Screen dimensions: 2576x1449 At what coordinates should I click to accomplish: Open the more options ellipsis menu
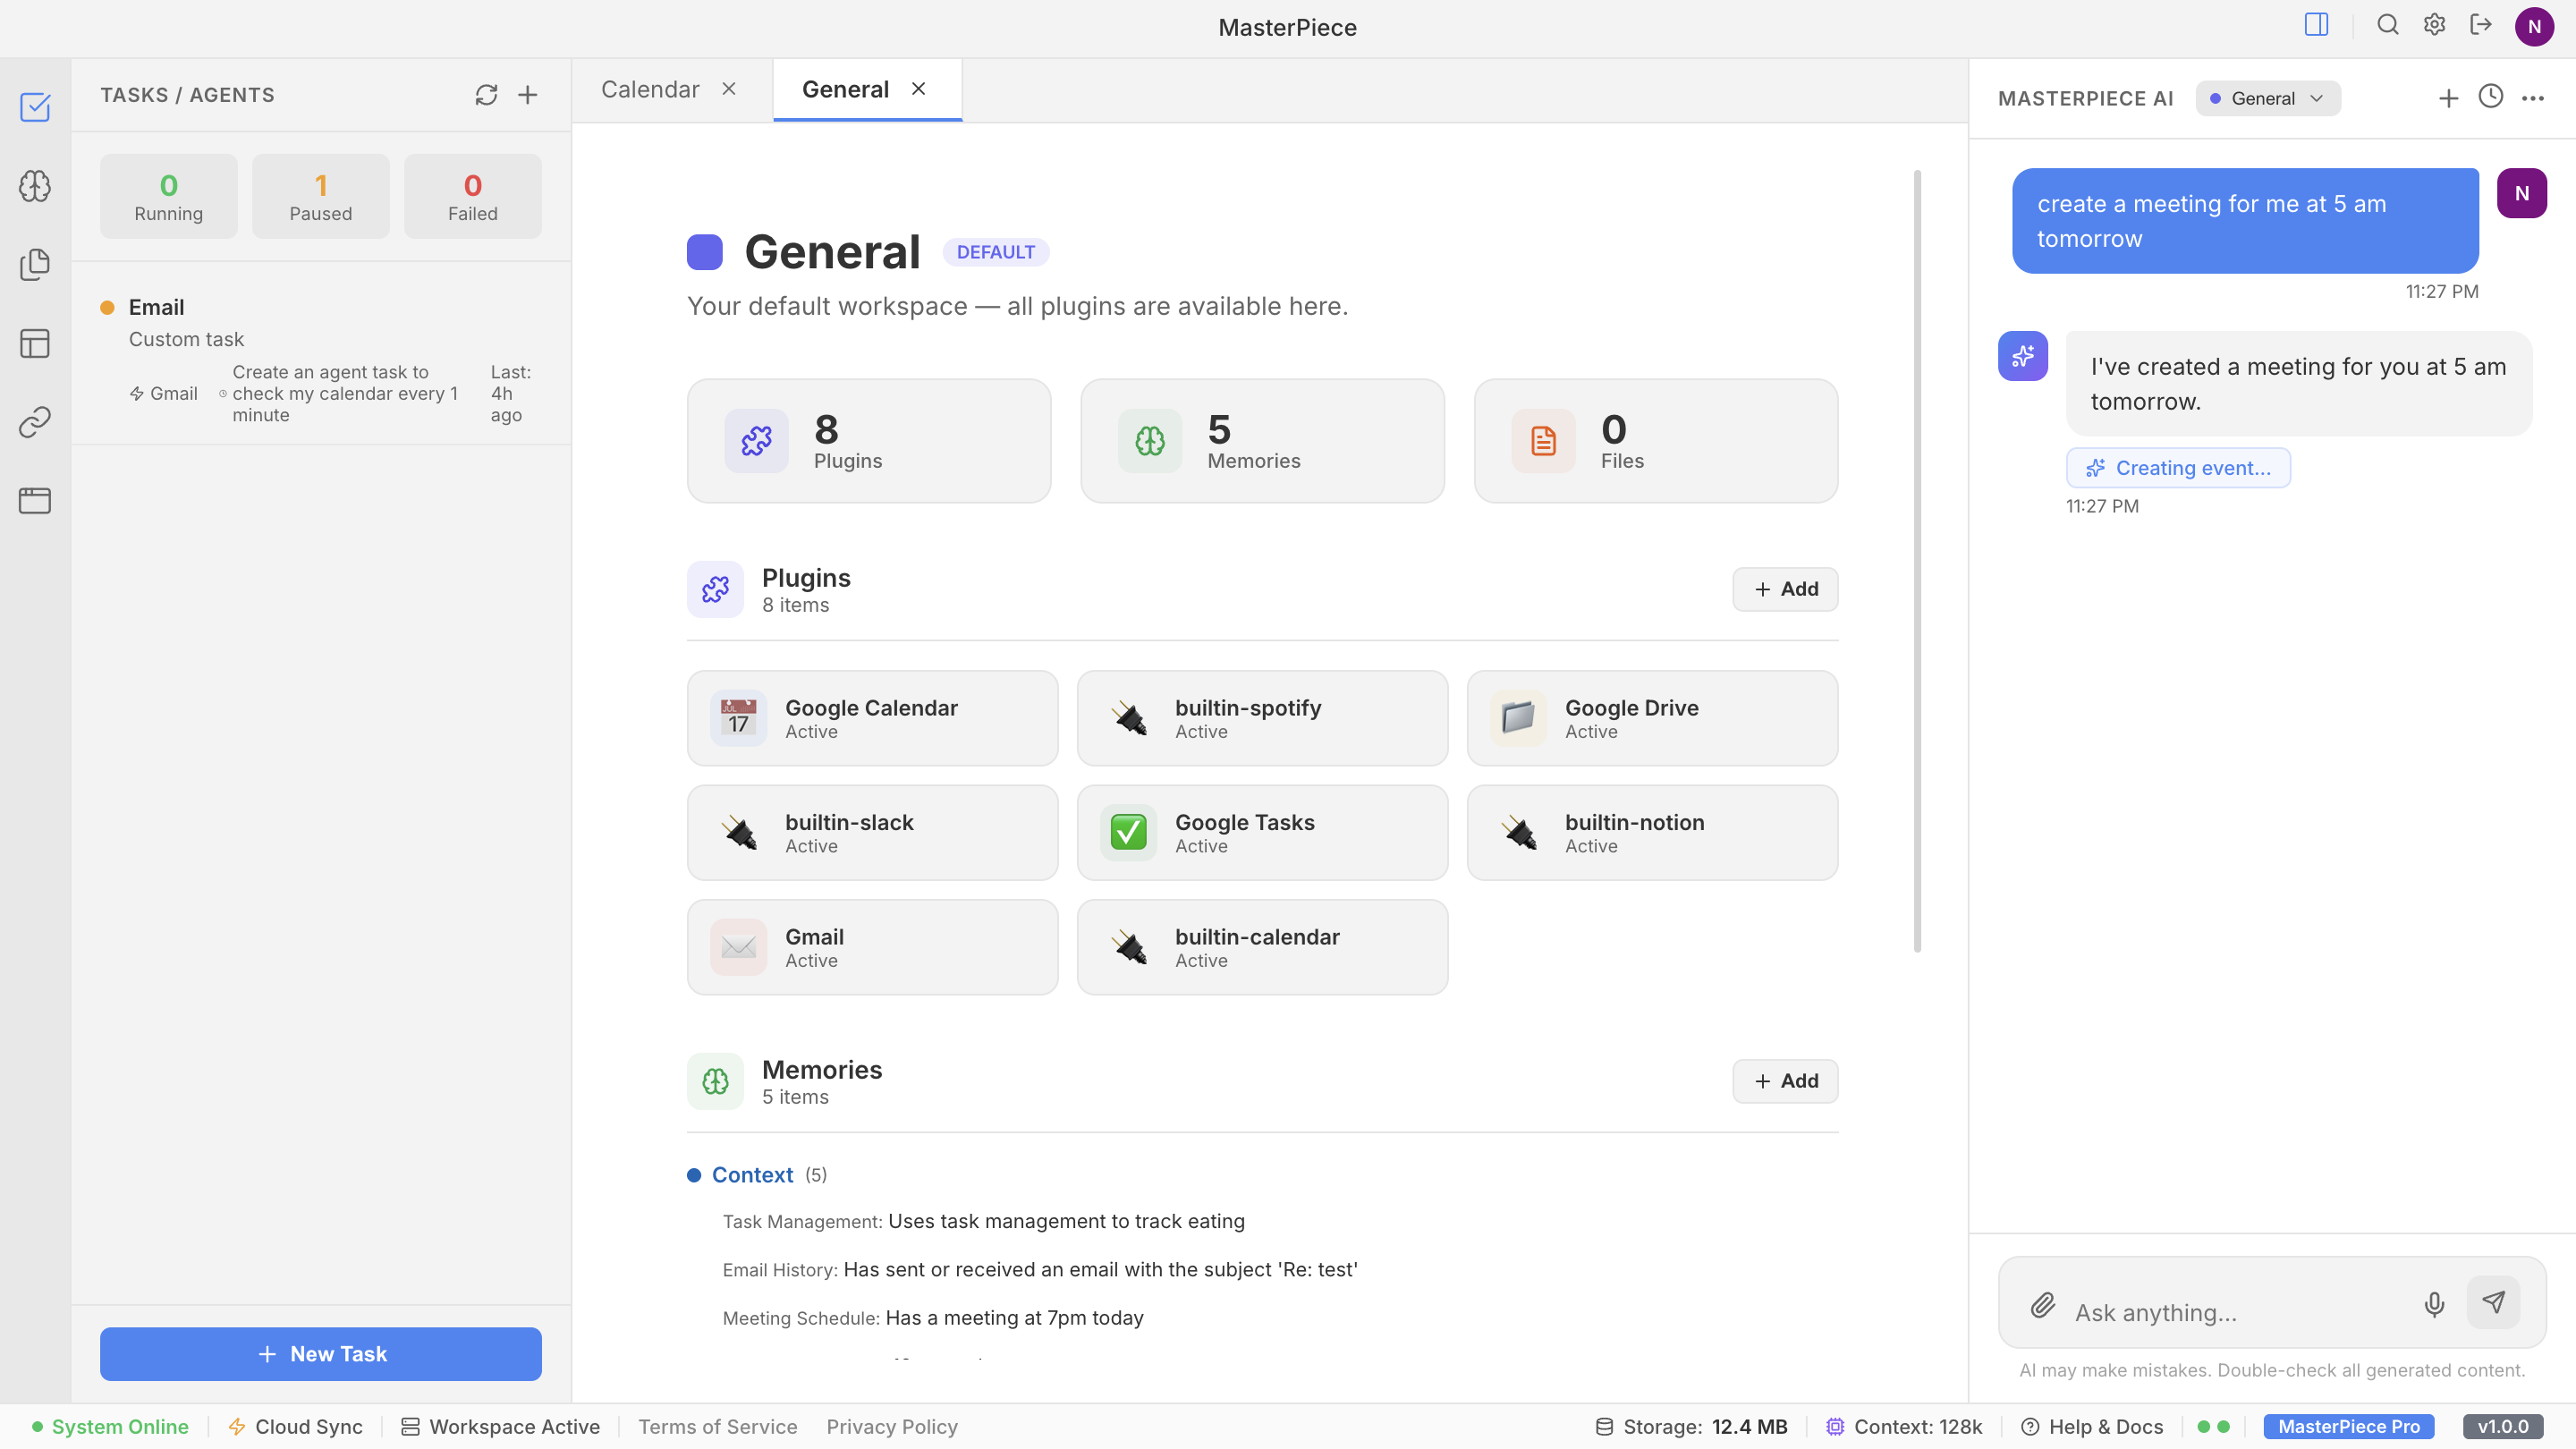pyautogui.click(x=2532, y=98)
